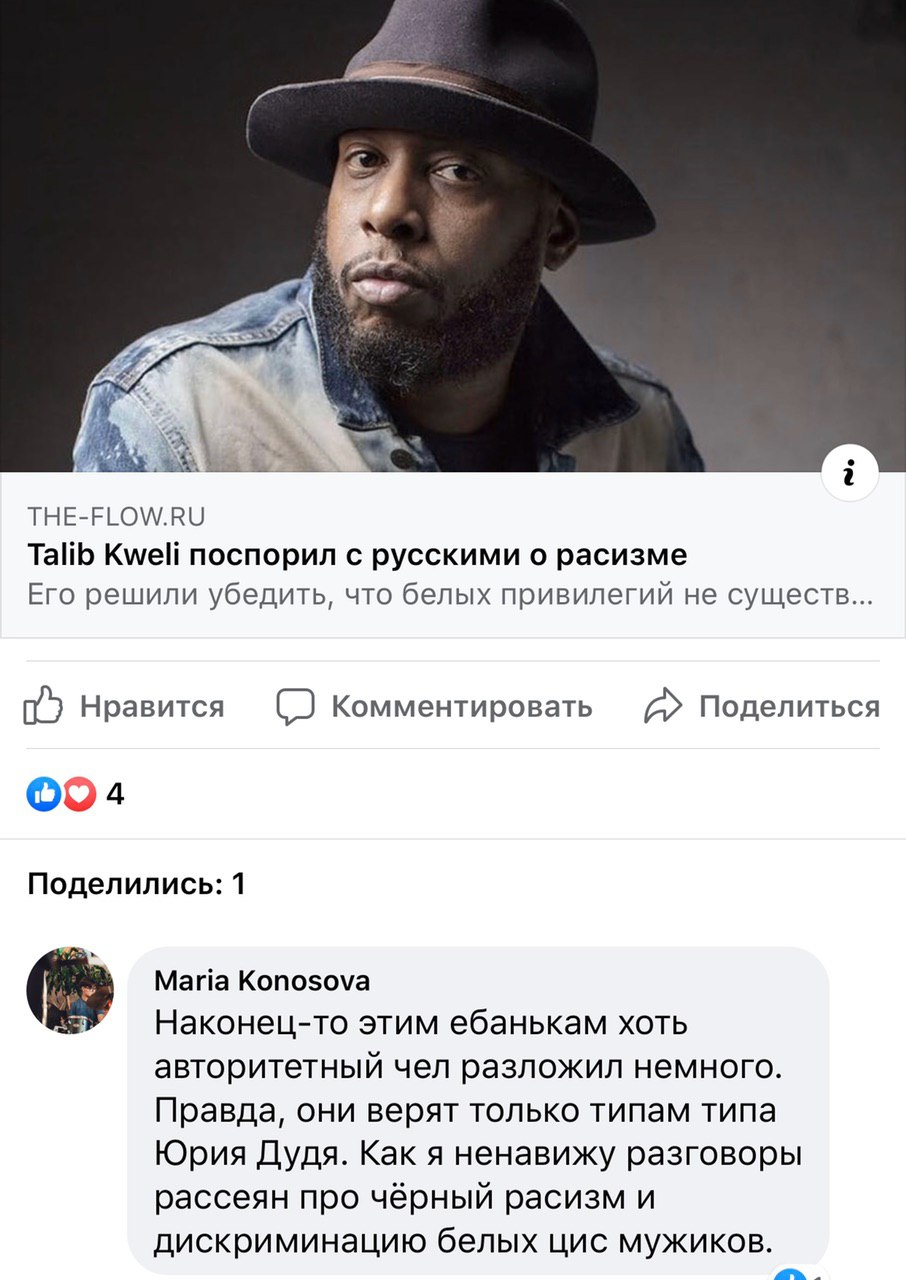The height and width of the screenshot is (1280, 906).
Task: Tap the thumbs-up icon beside Нравится
Action: 42,707
